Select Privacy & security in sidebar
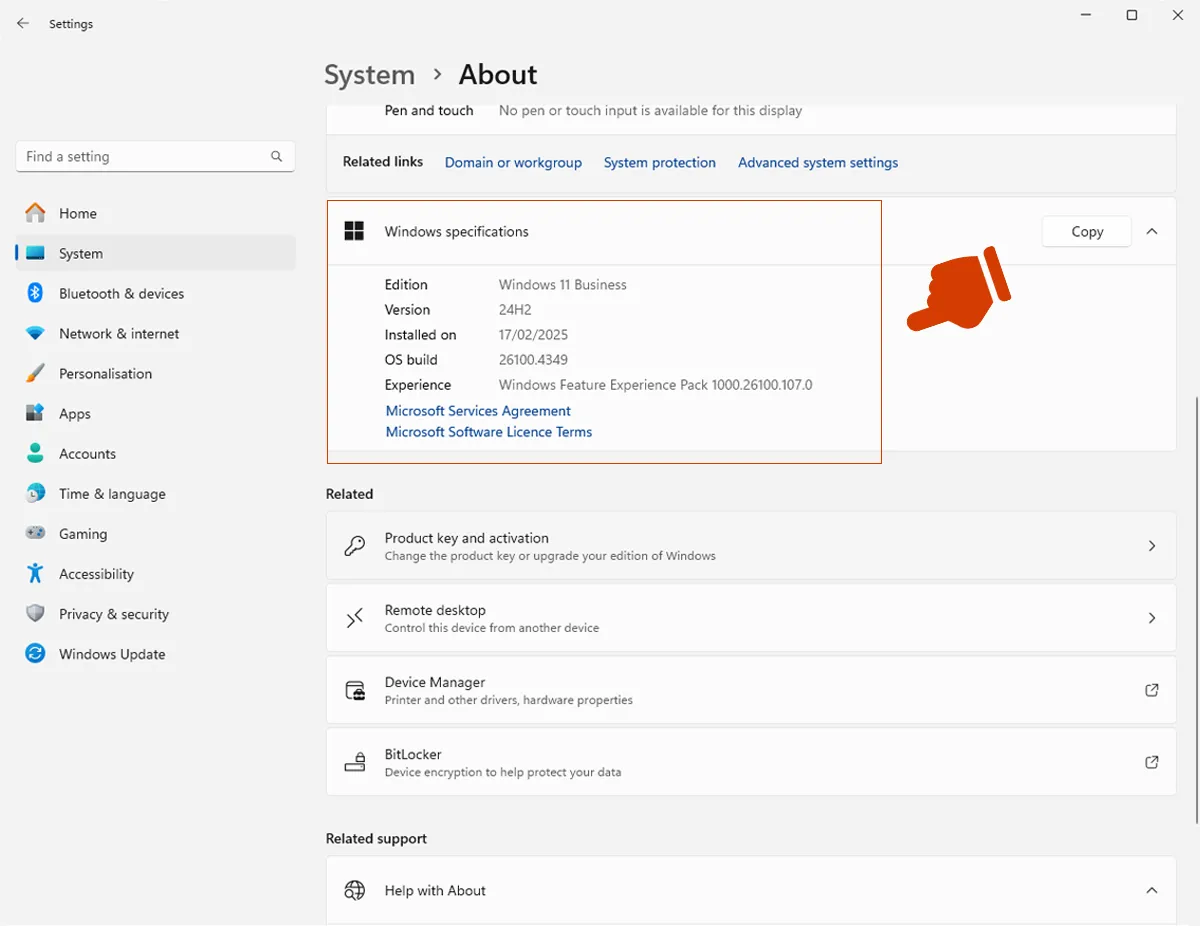 point(155,613)
